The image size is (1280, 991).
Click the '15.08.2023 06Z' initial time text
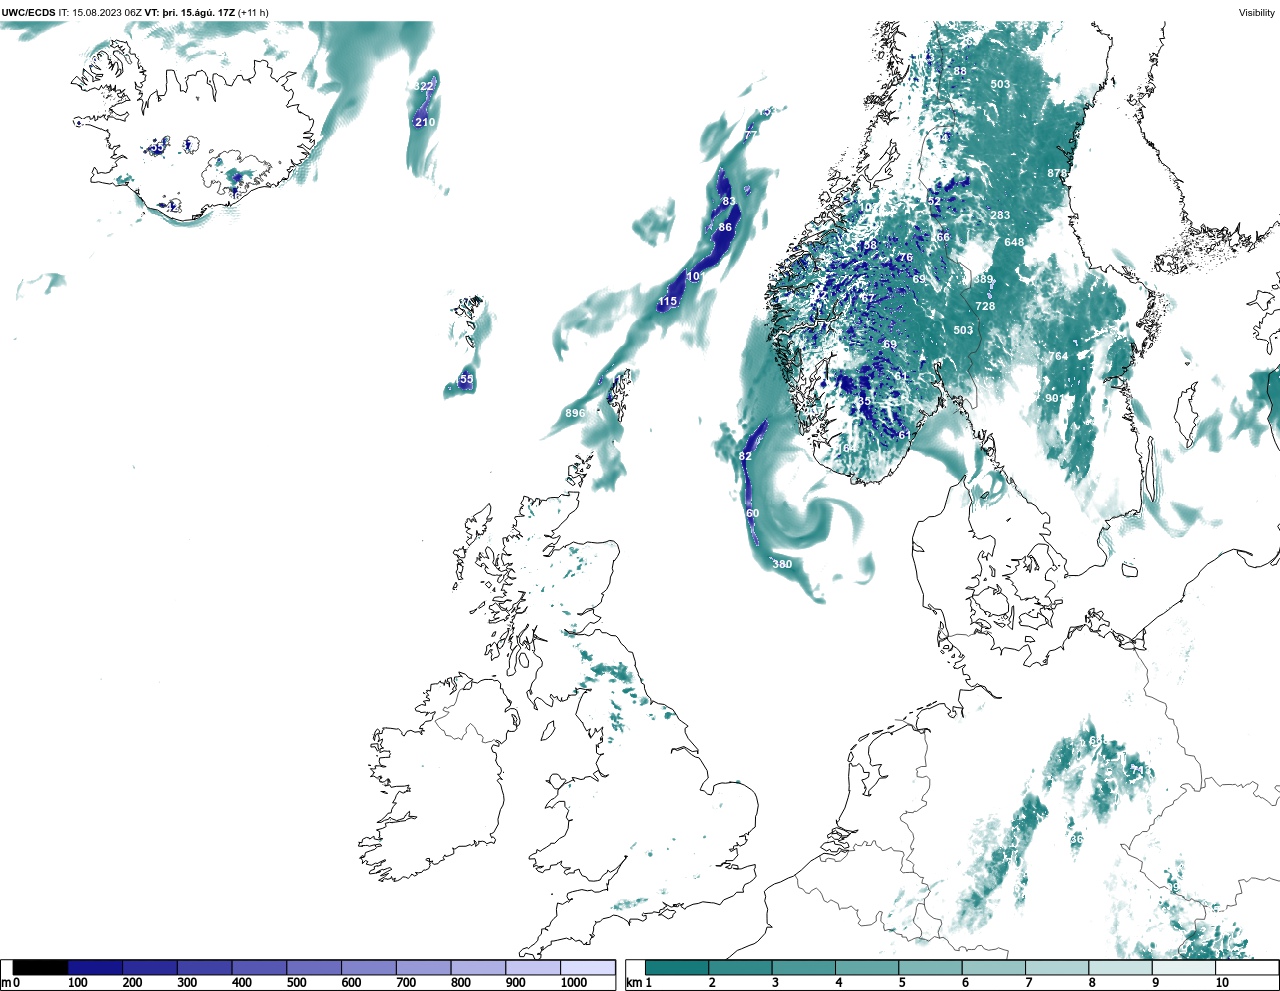[x=107, y=13]
